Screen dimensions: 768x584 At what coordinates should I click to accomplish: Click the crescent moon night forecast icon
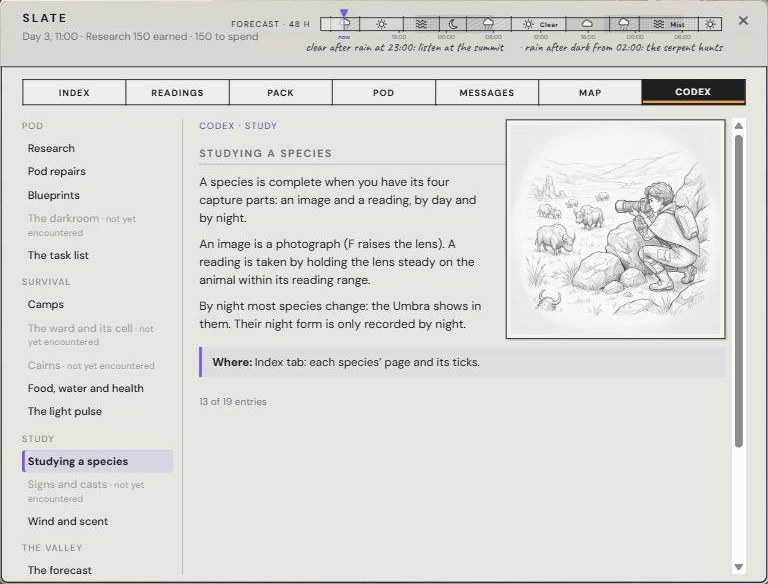tap(453, 24)
